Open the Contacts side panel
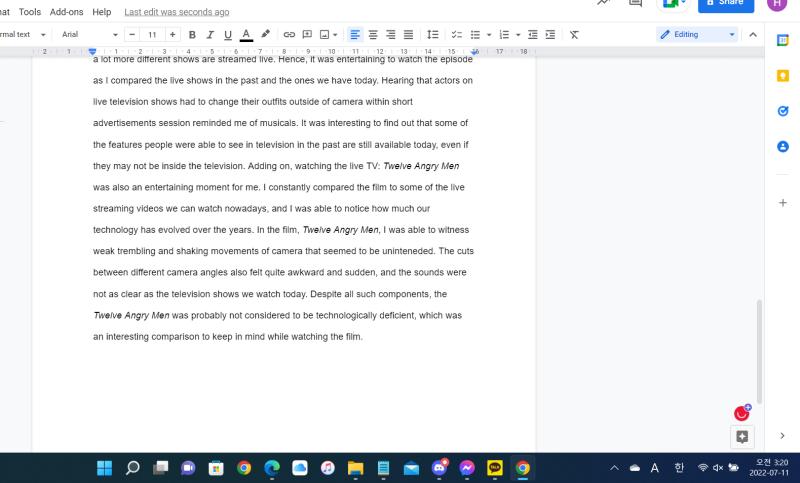Image resolution: width=800 pixels, height=483 pixels. 783,147
